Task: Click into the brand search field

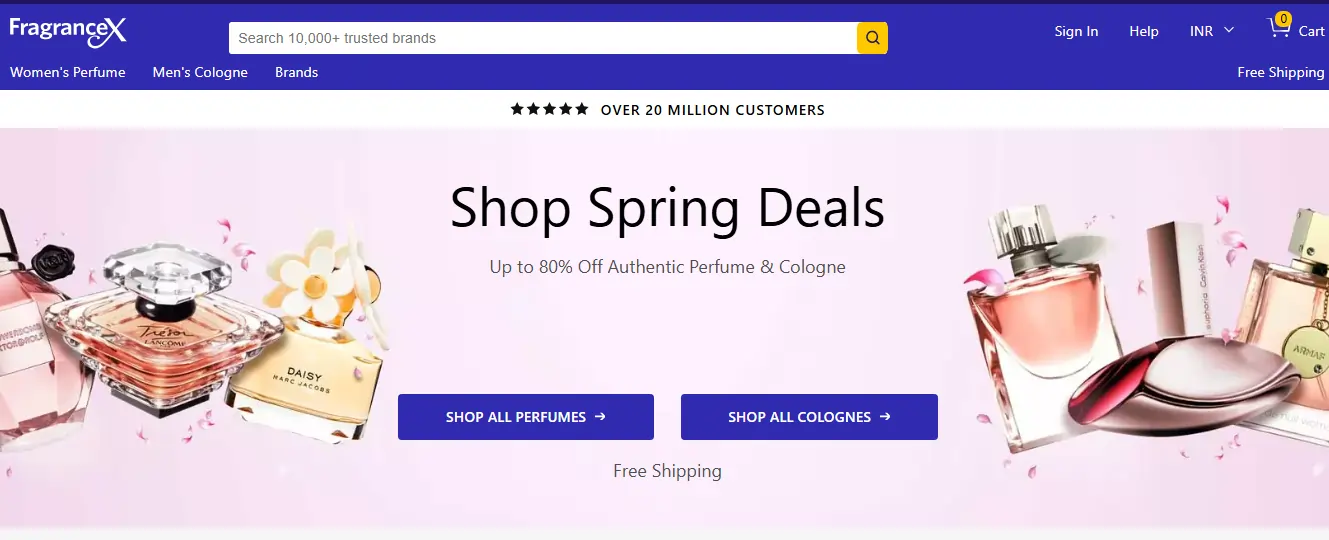Action: click(x=542, y=38)
